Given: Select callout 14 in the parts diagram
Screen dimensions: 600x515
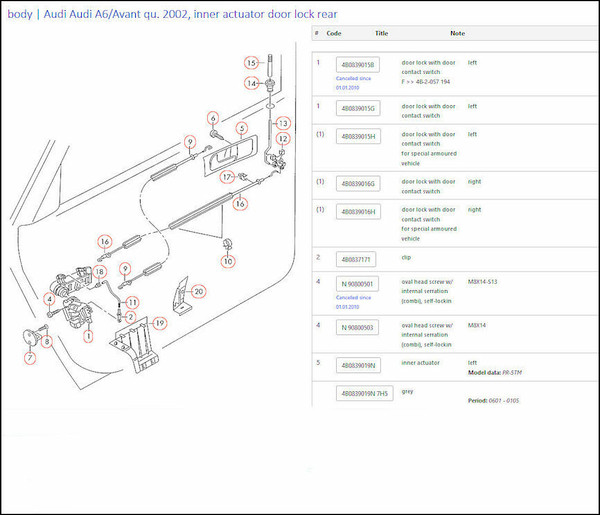Looking at the screenshot, I should 253,83.
